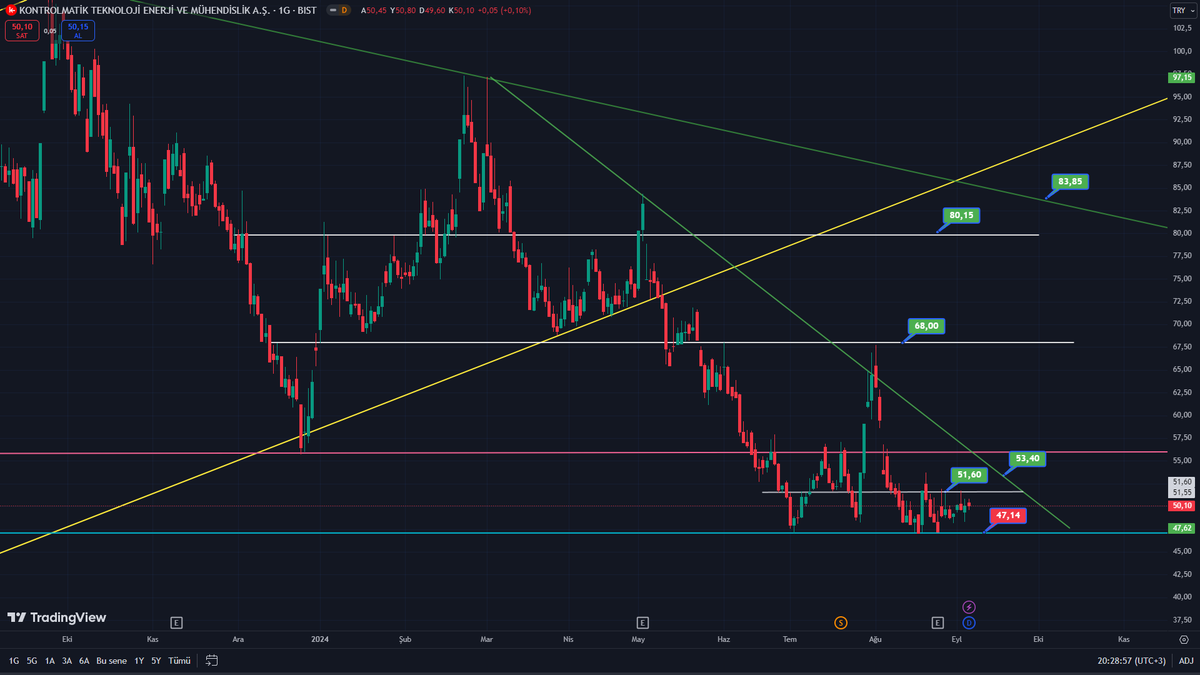Click the 47,62 price axis tag
Screen dimensions: 1200x675
[x=1181, y=527]
